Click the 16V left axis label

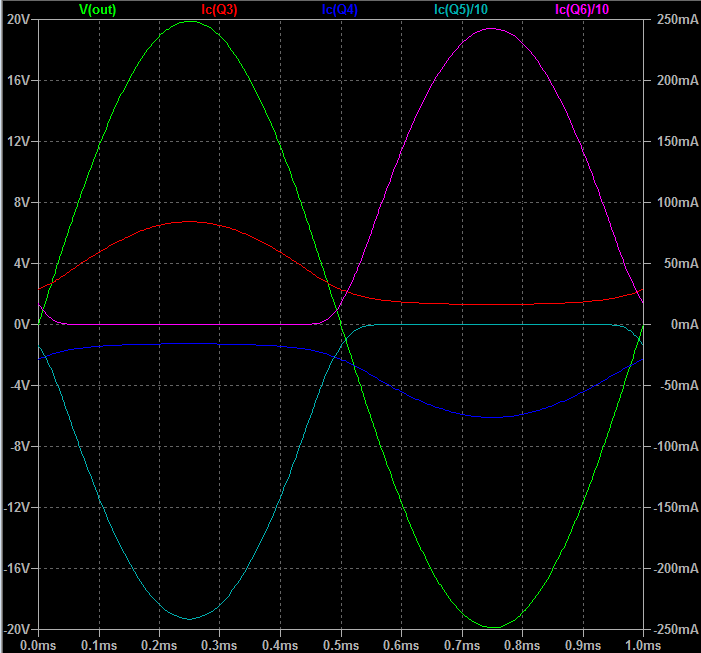point(19,80)
